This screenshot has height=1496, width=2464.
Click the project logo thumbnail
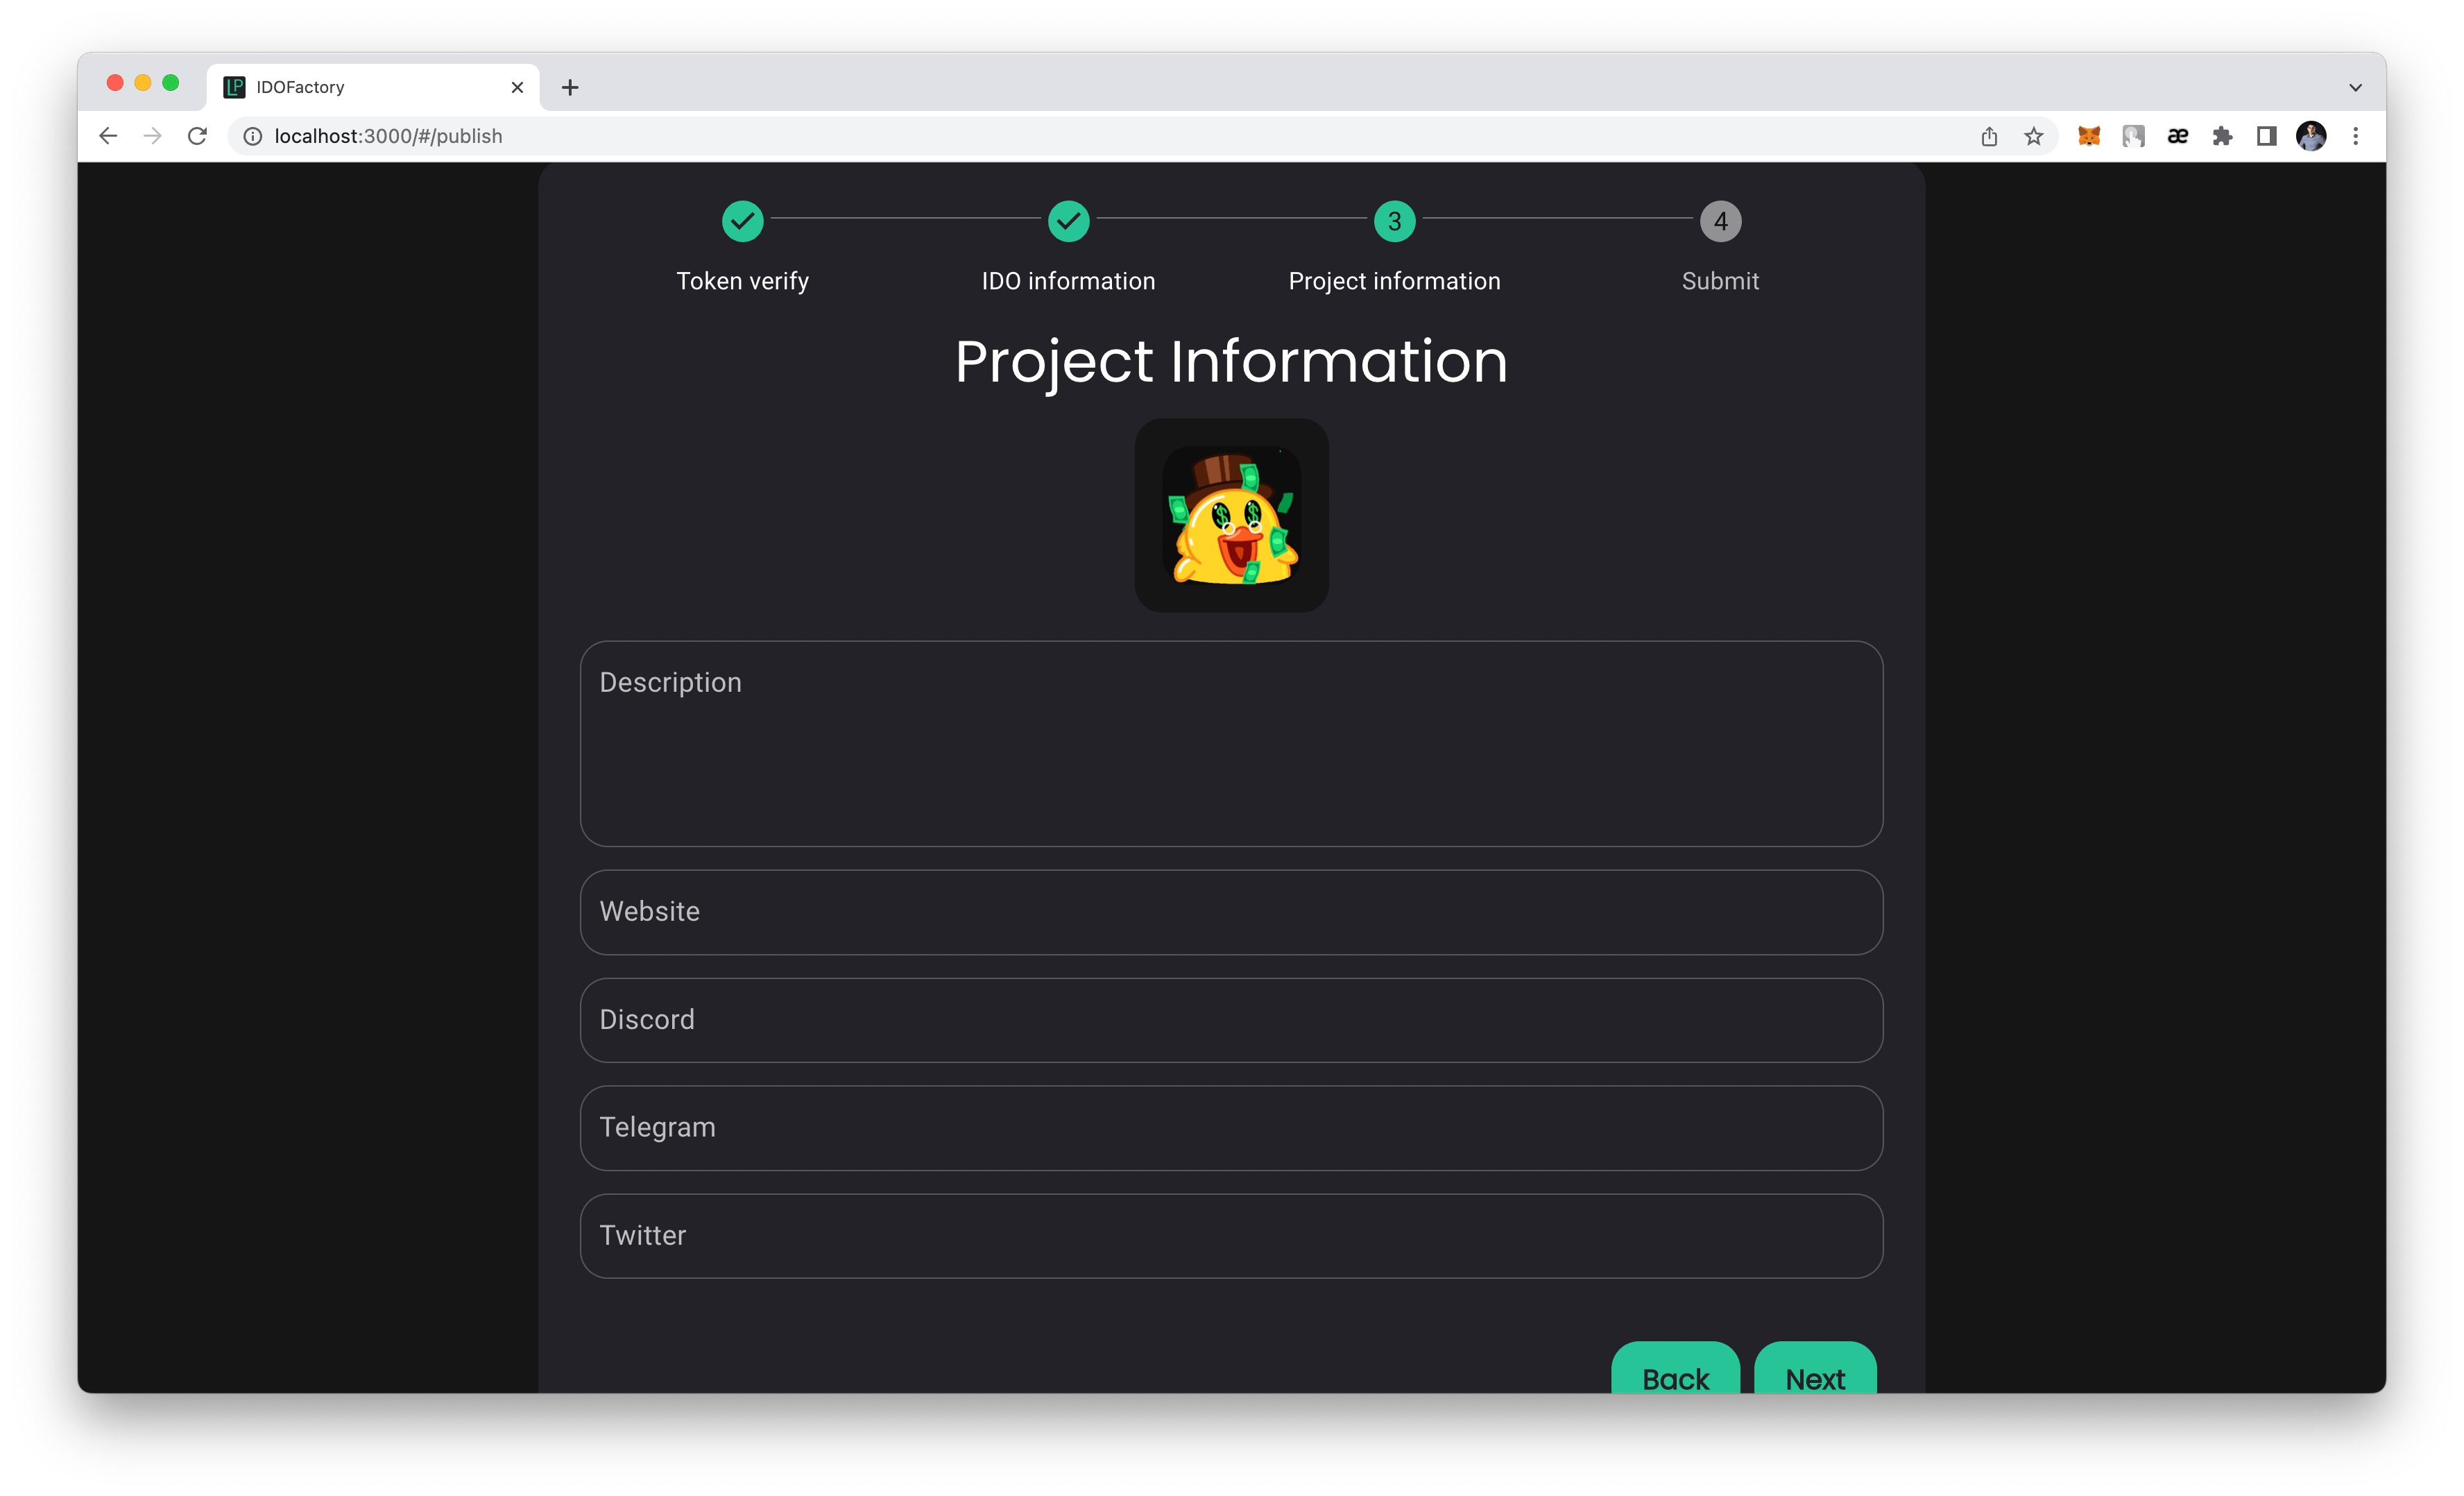[x=1232, y=514]
